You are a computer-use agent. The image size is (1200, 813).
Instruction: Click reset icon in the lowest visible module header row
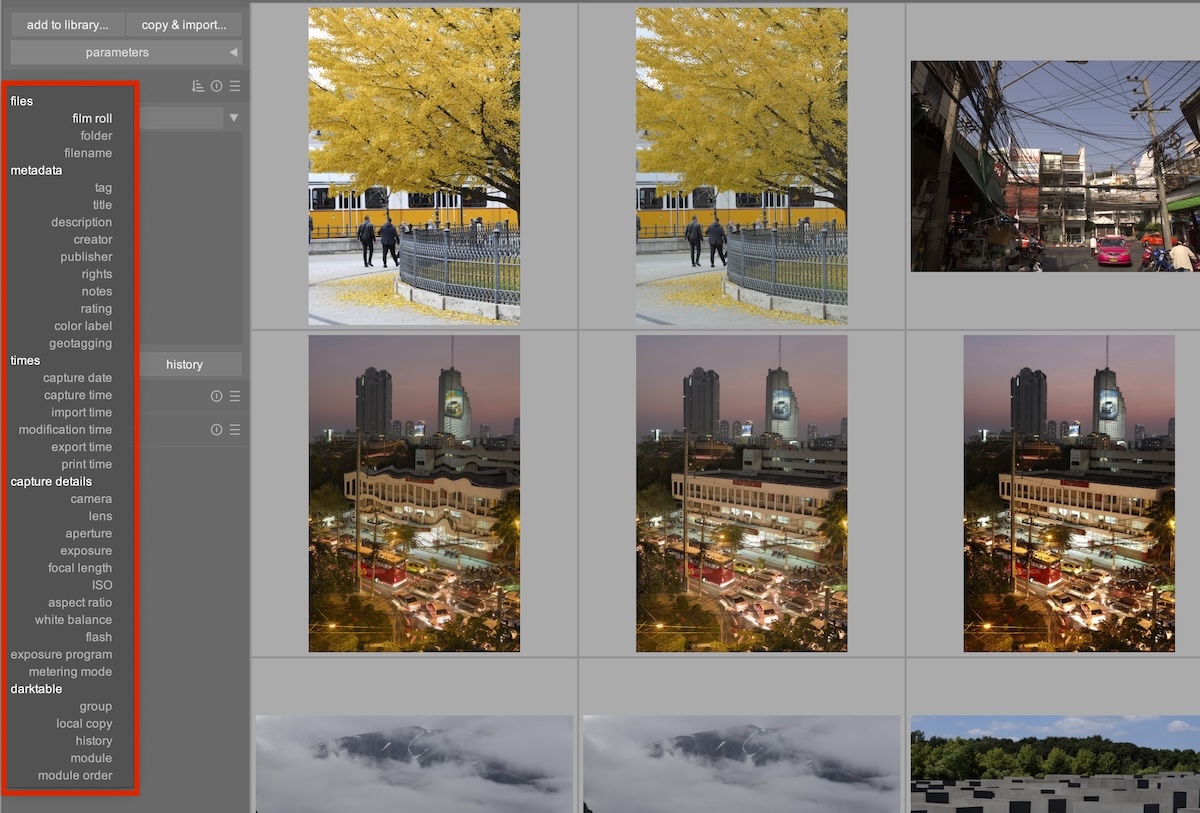click(x=216, y=430)
